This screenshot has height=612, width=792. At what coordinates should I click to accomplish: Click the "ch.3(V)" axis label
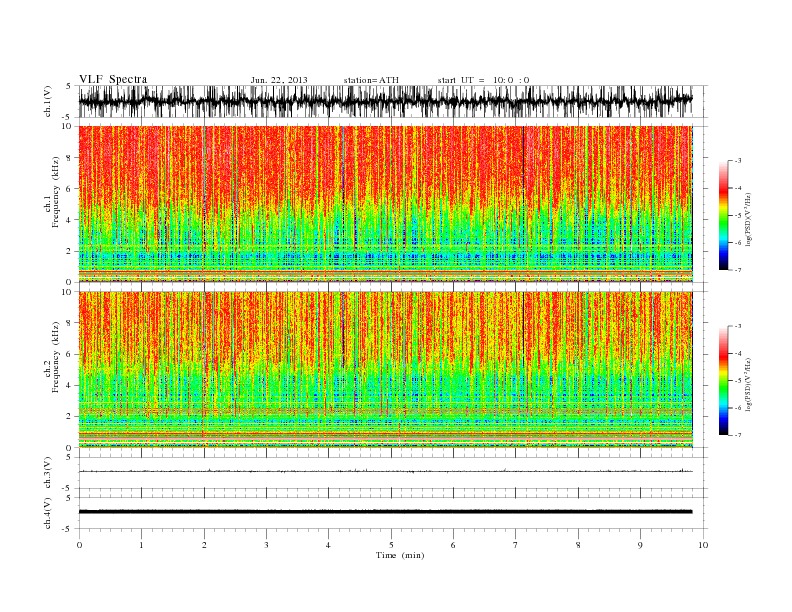coord(48,473)
